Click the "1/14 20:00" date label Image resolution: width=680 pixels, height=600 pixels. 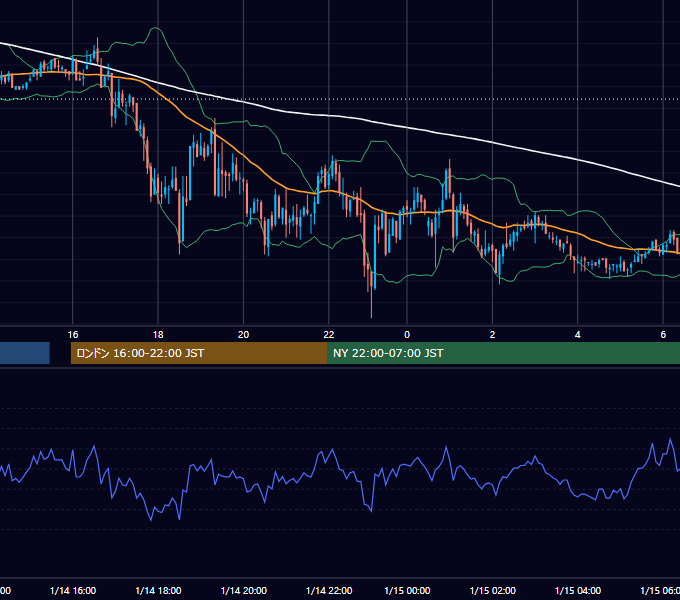tap(244, 590)
